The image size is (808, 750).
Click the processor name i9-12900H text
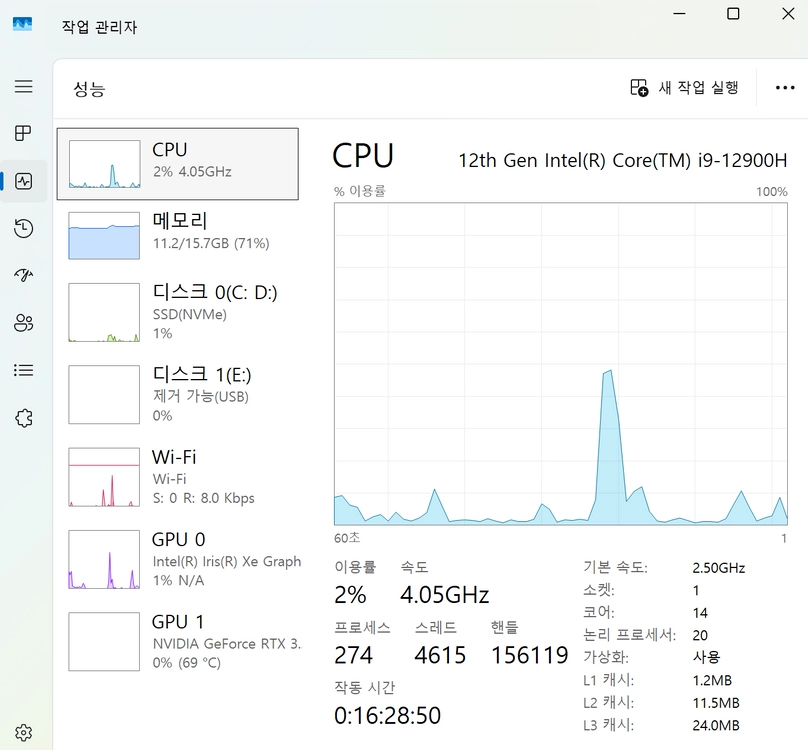[623, 160]
